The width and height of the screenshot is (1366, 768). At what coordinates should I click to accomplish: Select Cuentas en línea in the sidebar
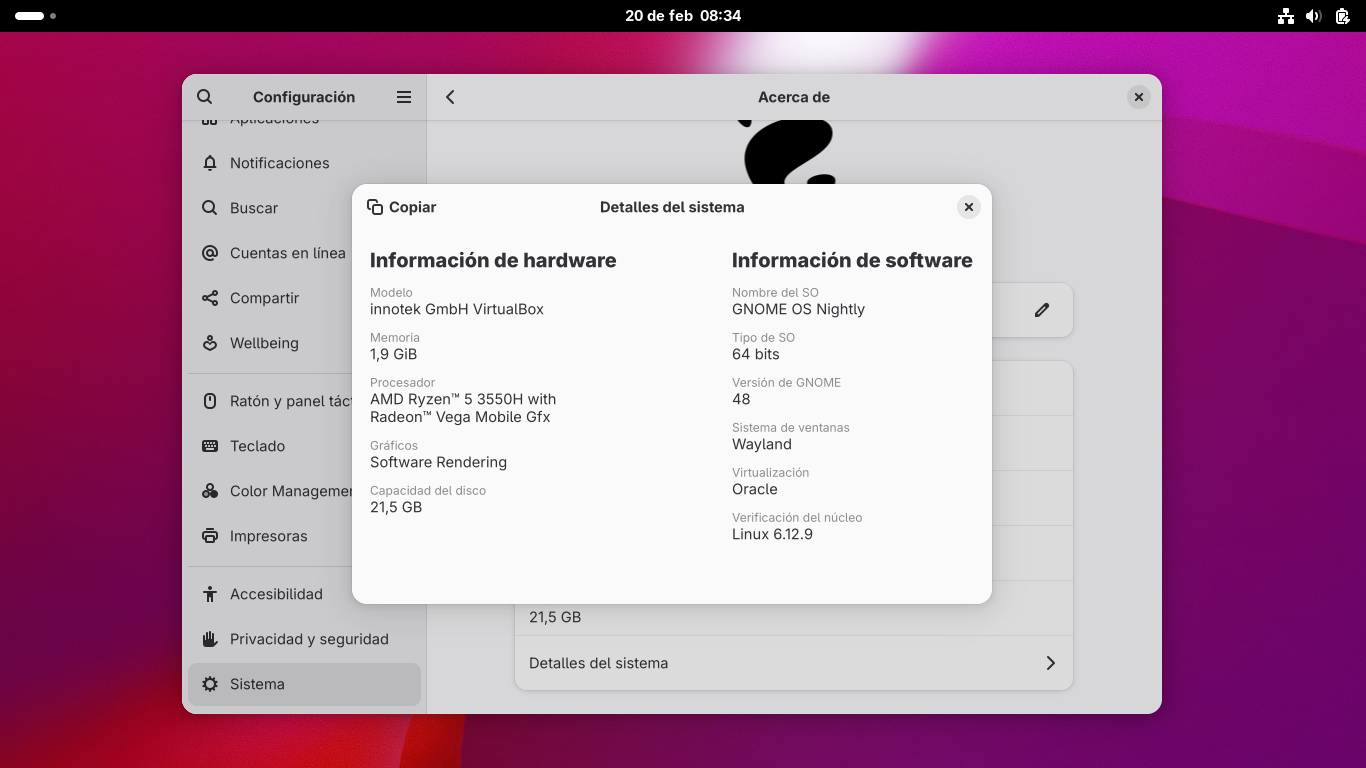304,253
